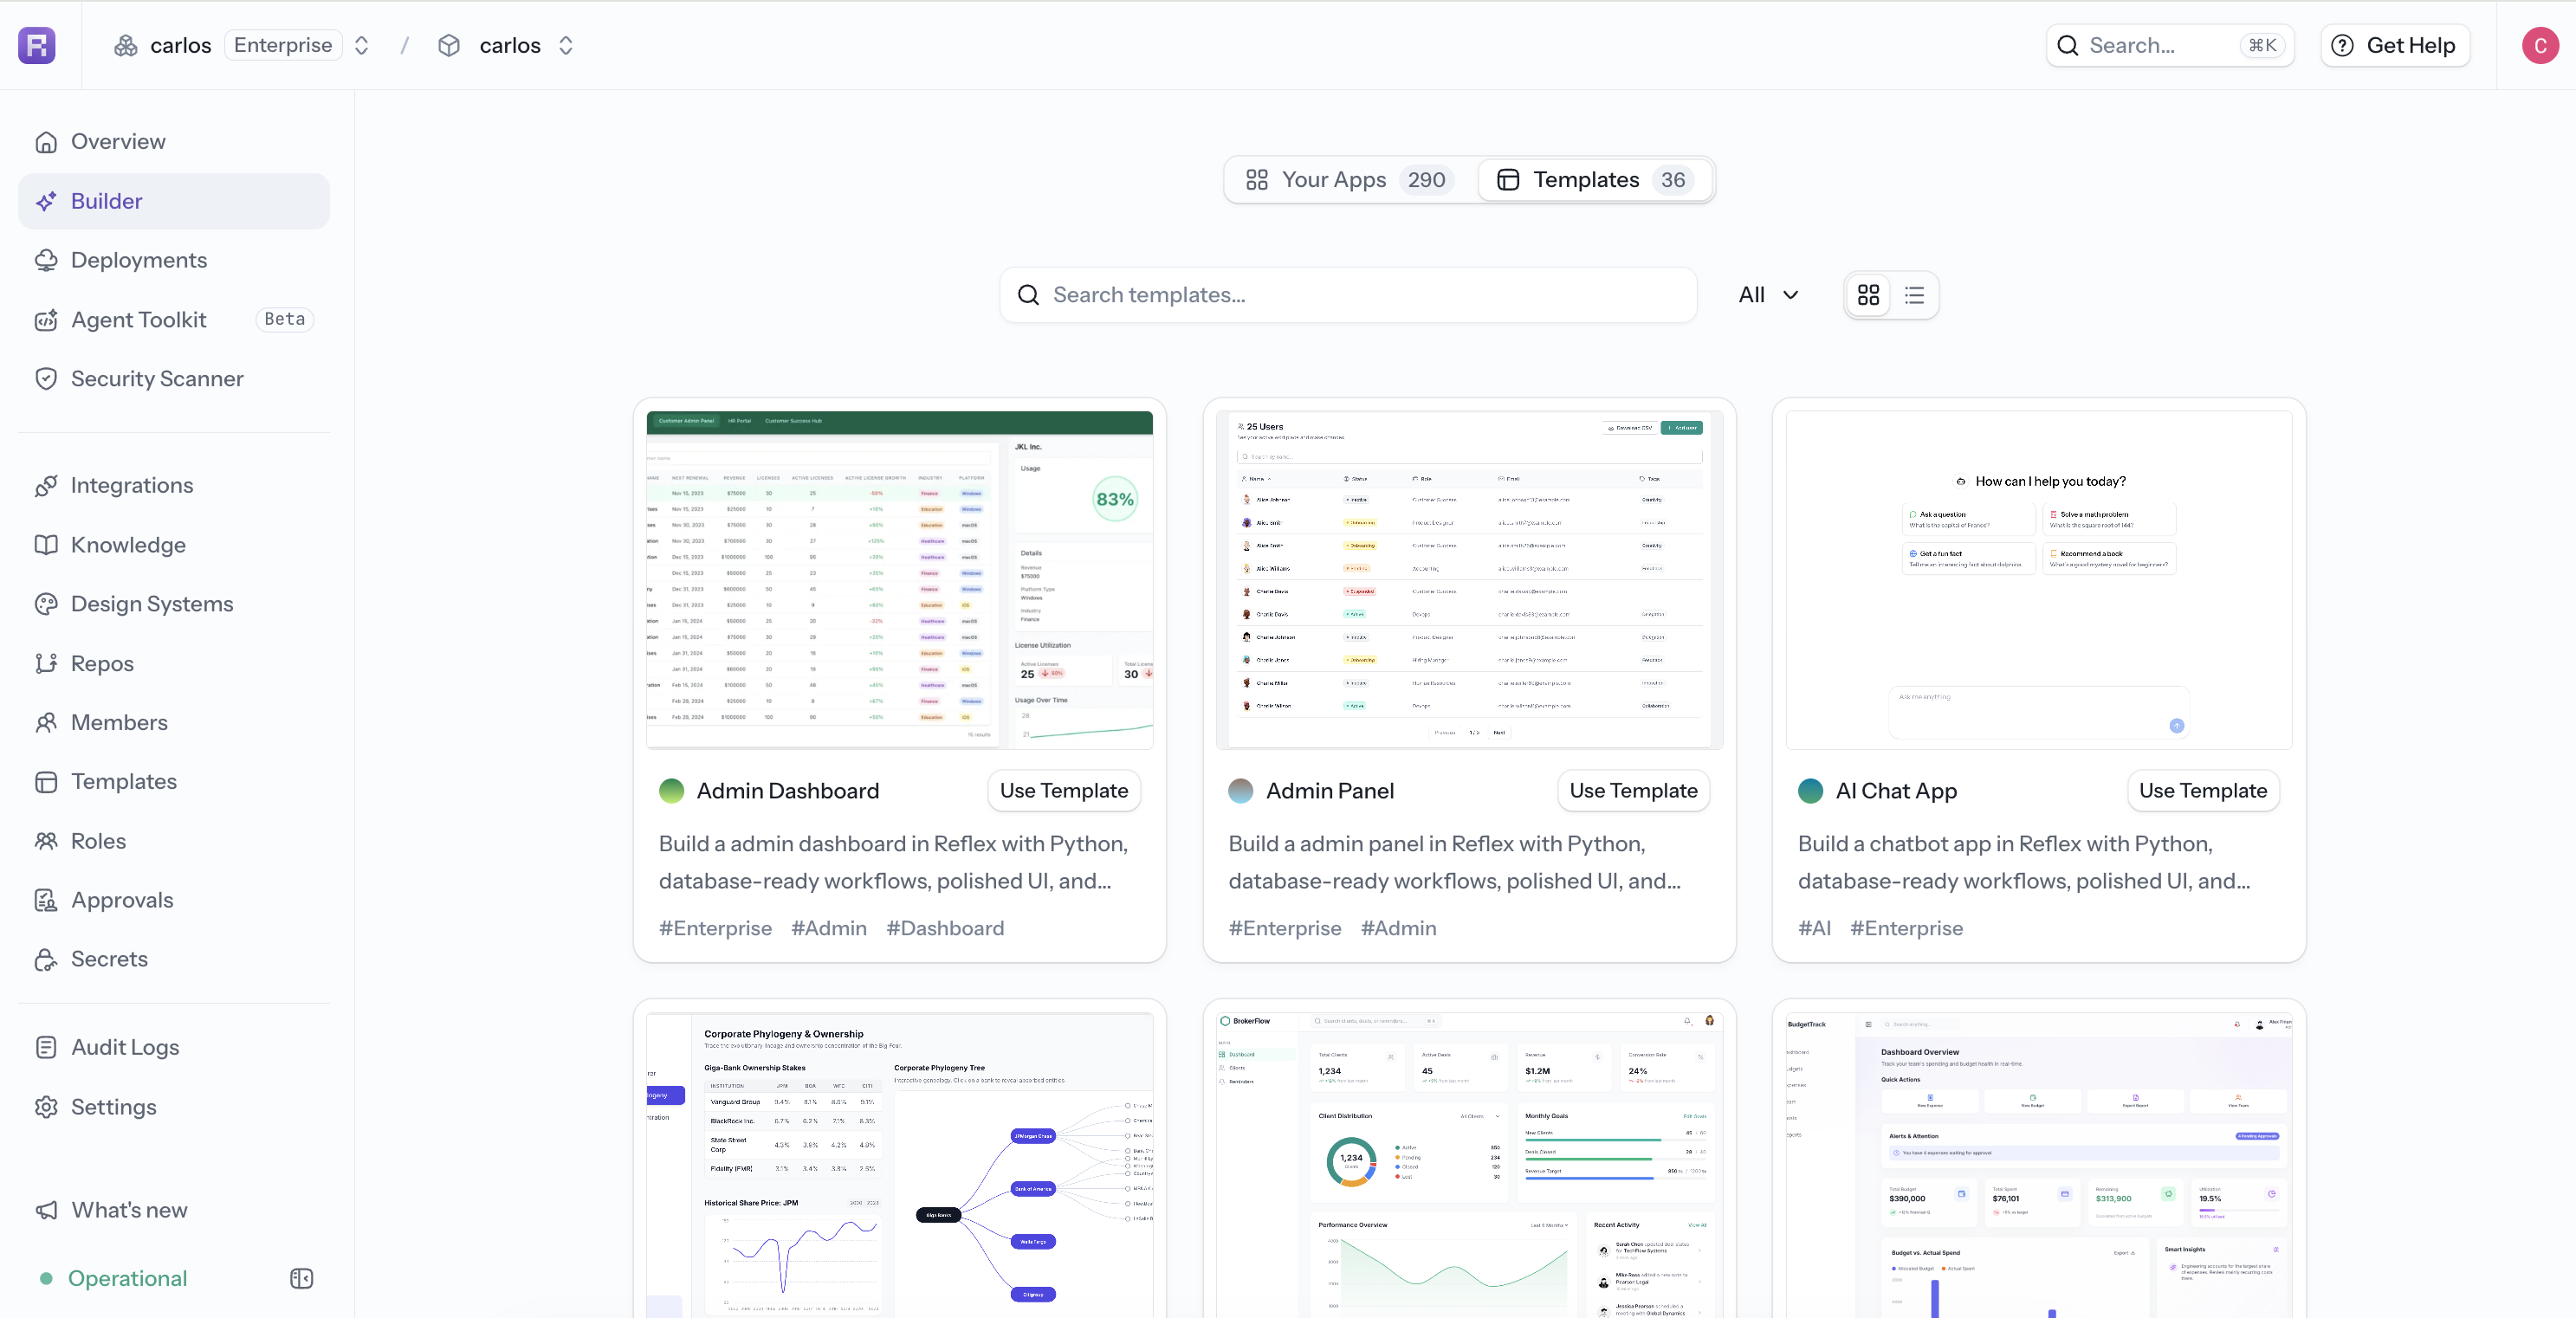Click the #AI tag on AI Chat App

1814,929
